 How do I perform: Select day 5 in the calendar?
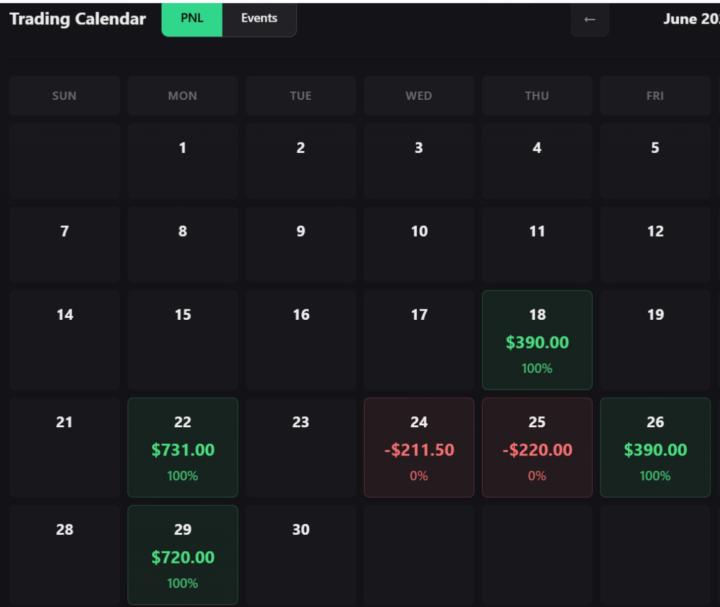655,161
